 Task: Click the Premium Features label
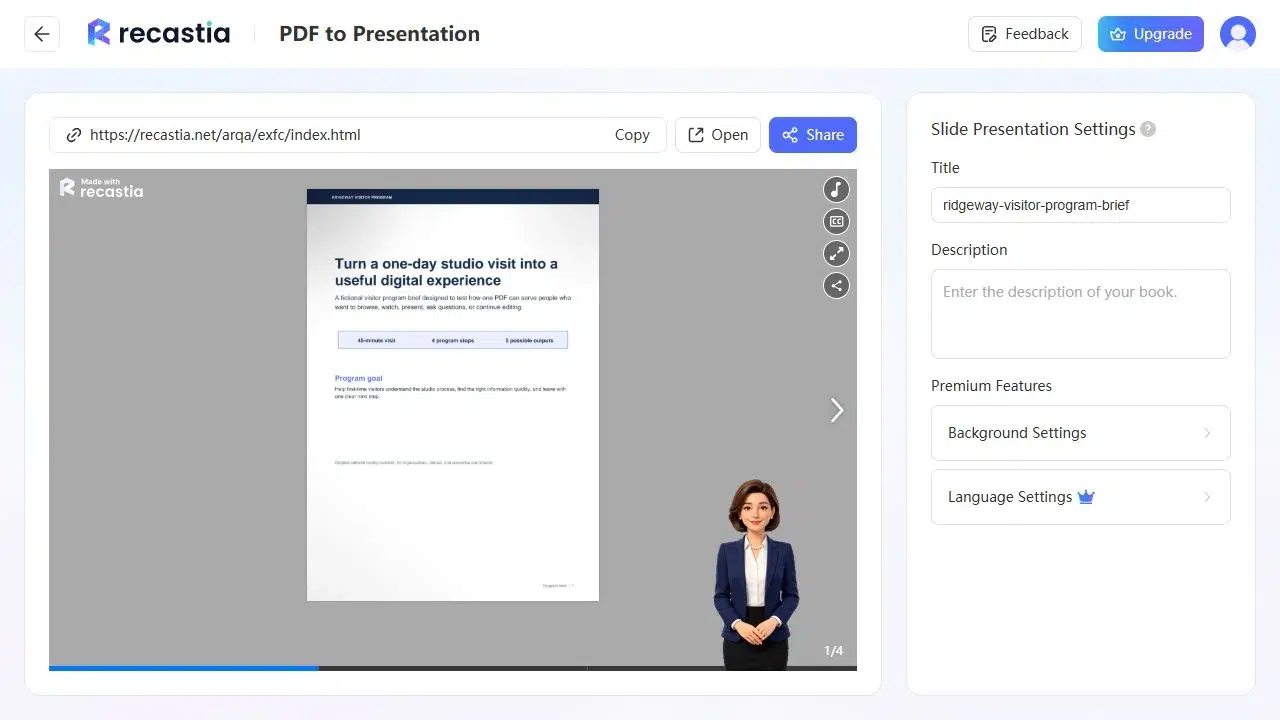[991, 386]
